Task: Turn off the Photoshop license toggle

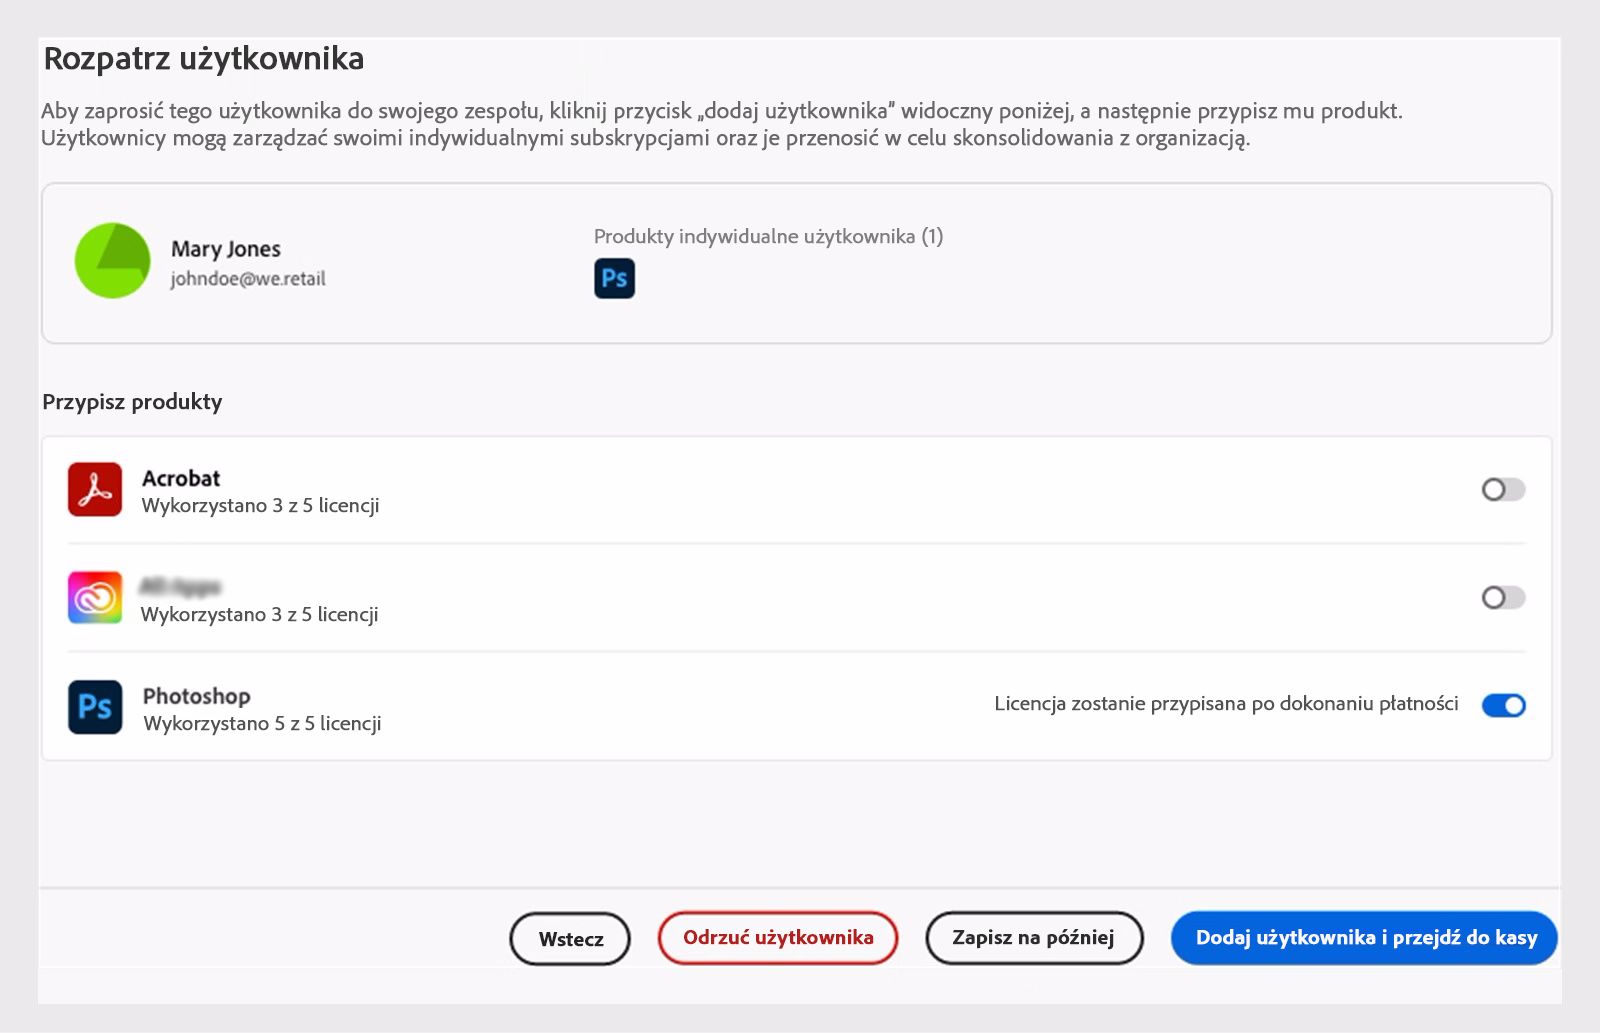Action: tap(1503, 705)
